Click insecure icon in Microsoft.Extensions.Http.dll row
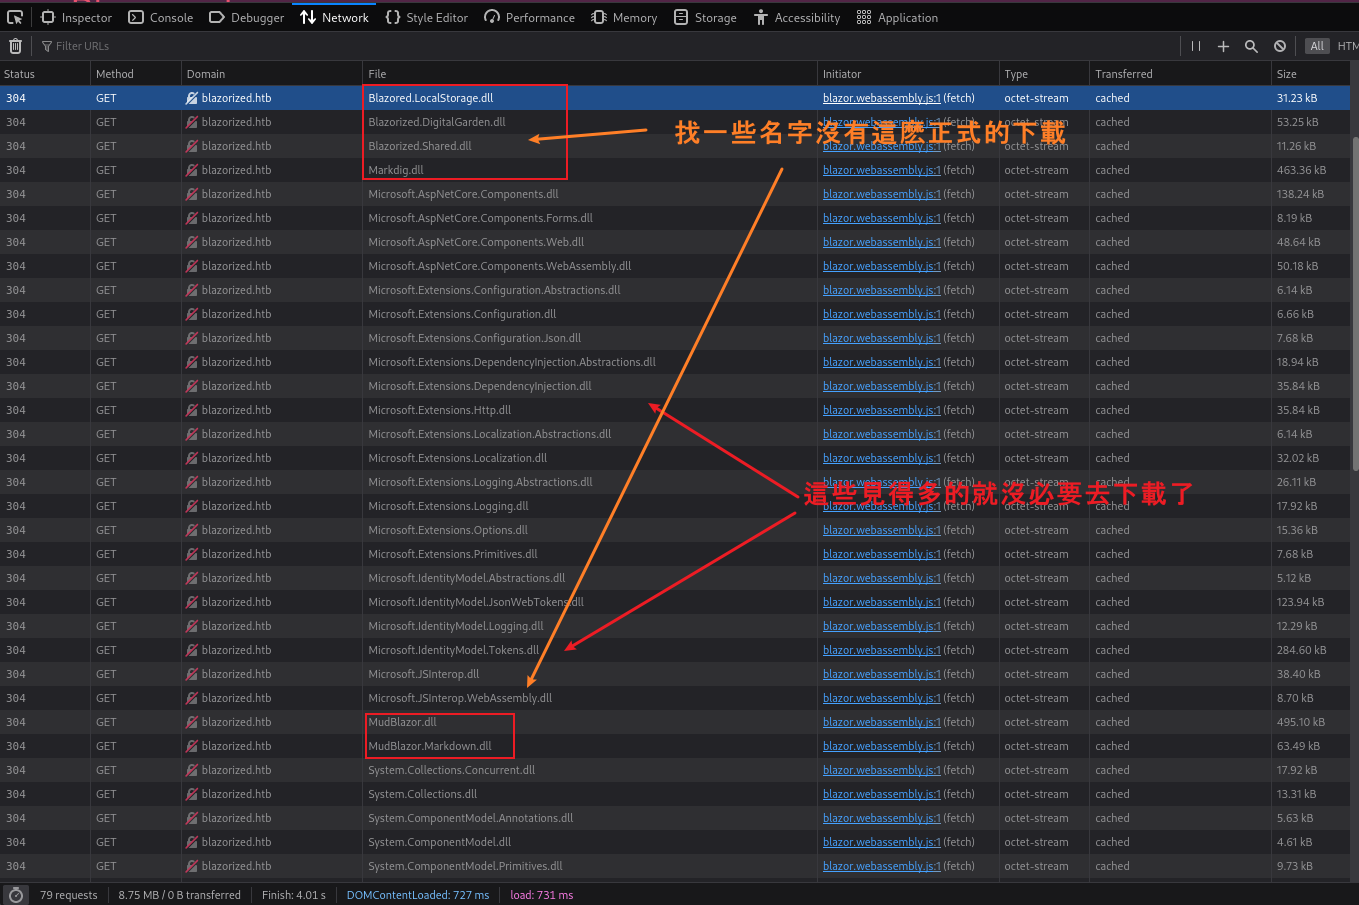 192,410
